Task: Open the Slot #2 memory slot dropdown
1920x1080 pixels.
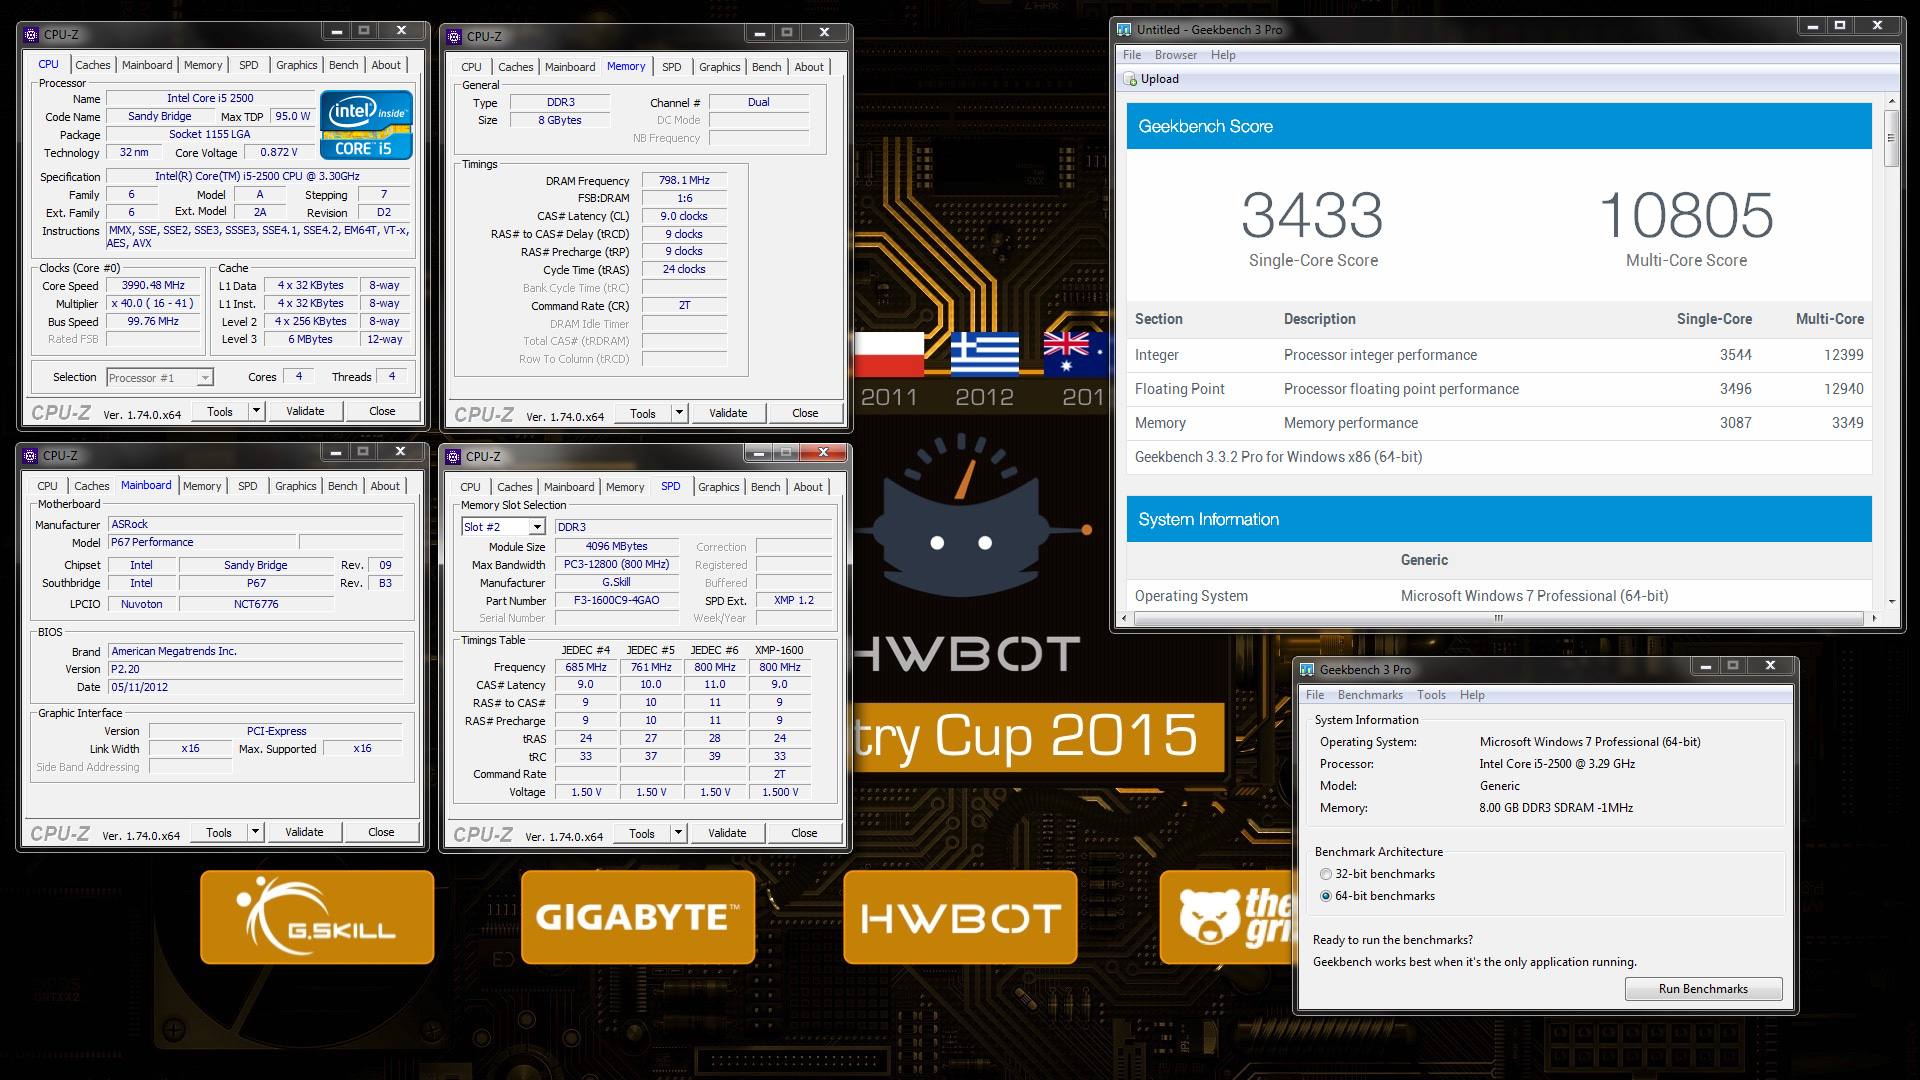Action: (x=537, y=527)
